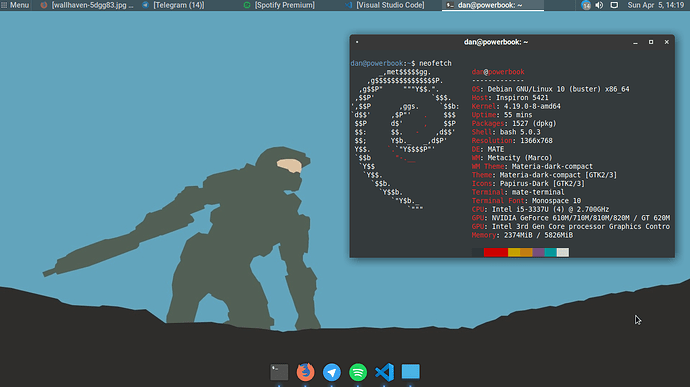690x387 pixels.
Task: Click the red 'dan@powerbook' header in neofetch
Action: [x=498, y=72]
